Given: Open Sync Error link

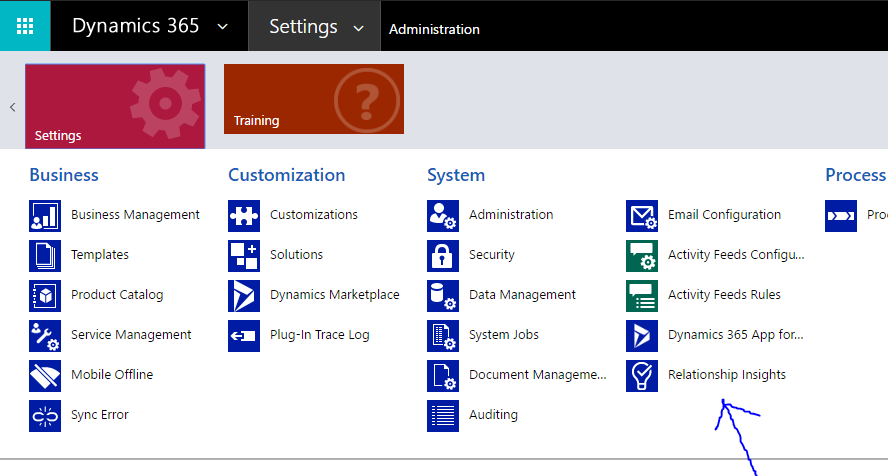Looking at the screenshot, I should click(x=100, y=415).
